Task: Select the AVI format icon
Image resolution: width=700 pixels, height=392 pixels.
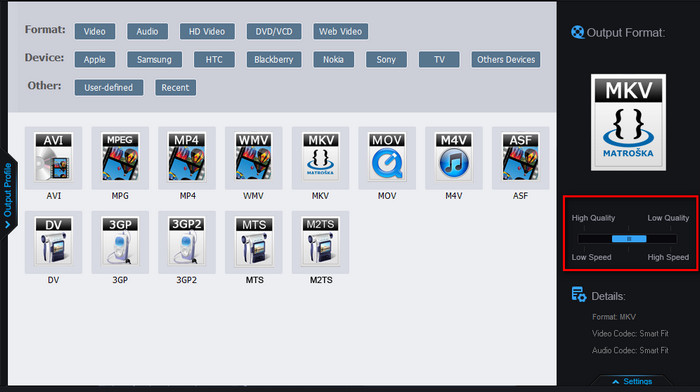Action: pos(53,157)
